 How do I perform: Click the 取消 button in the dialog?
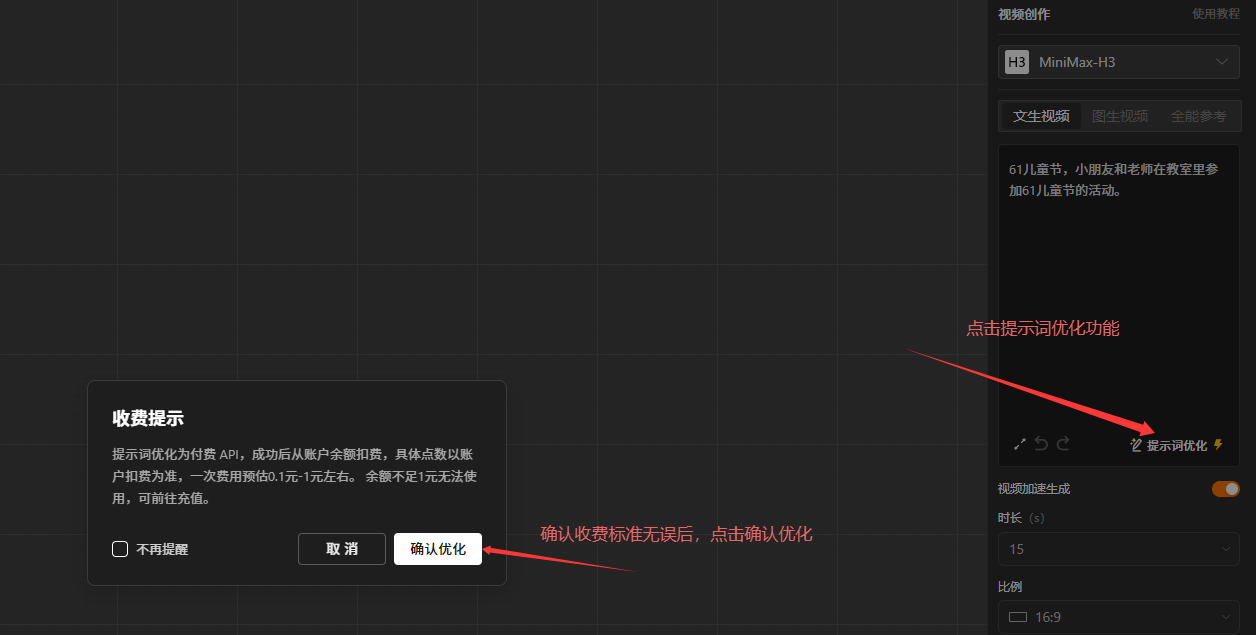click(x=342, y=549)
